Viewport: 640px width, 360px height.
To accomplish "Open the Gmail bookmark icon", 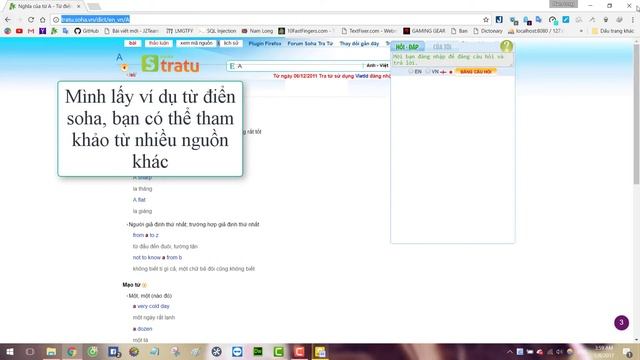I will tap(31, 31).
